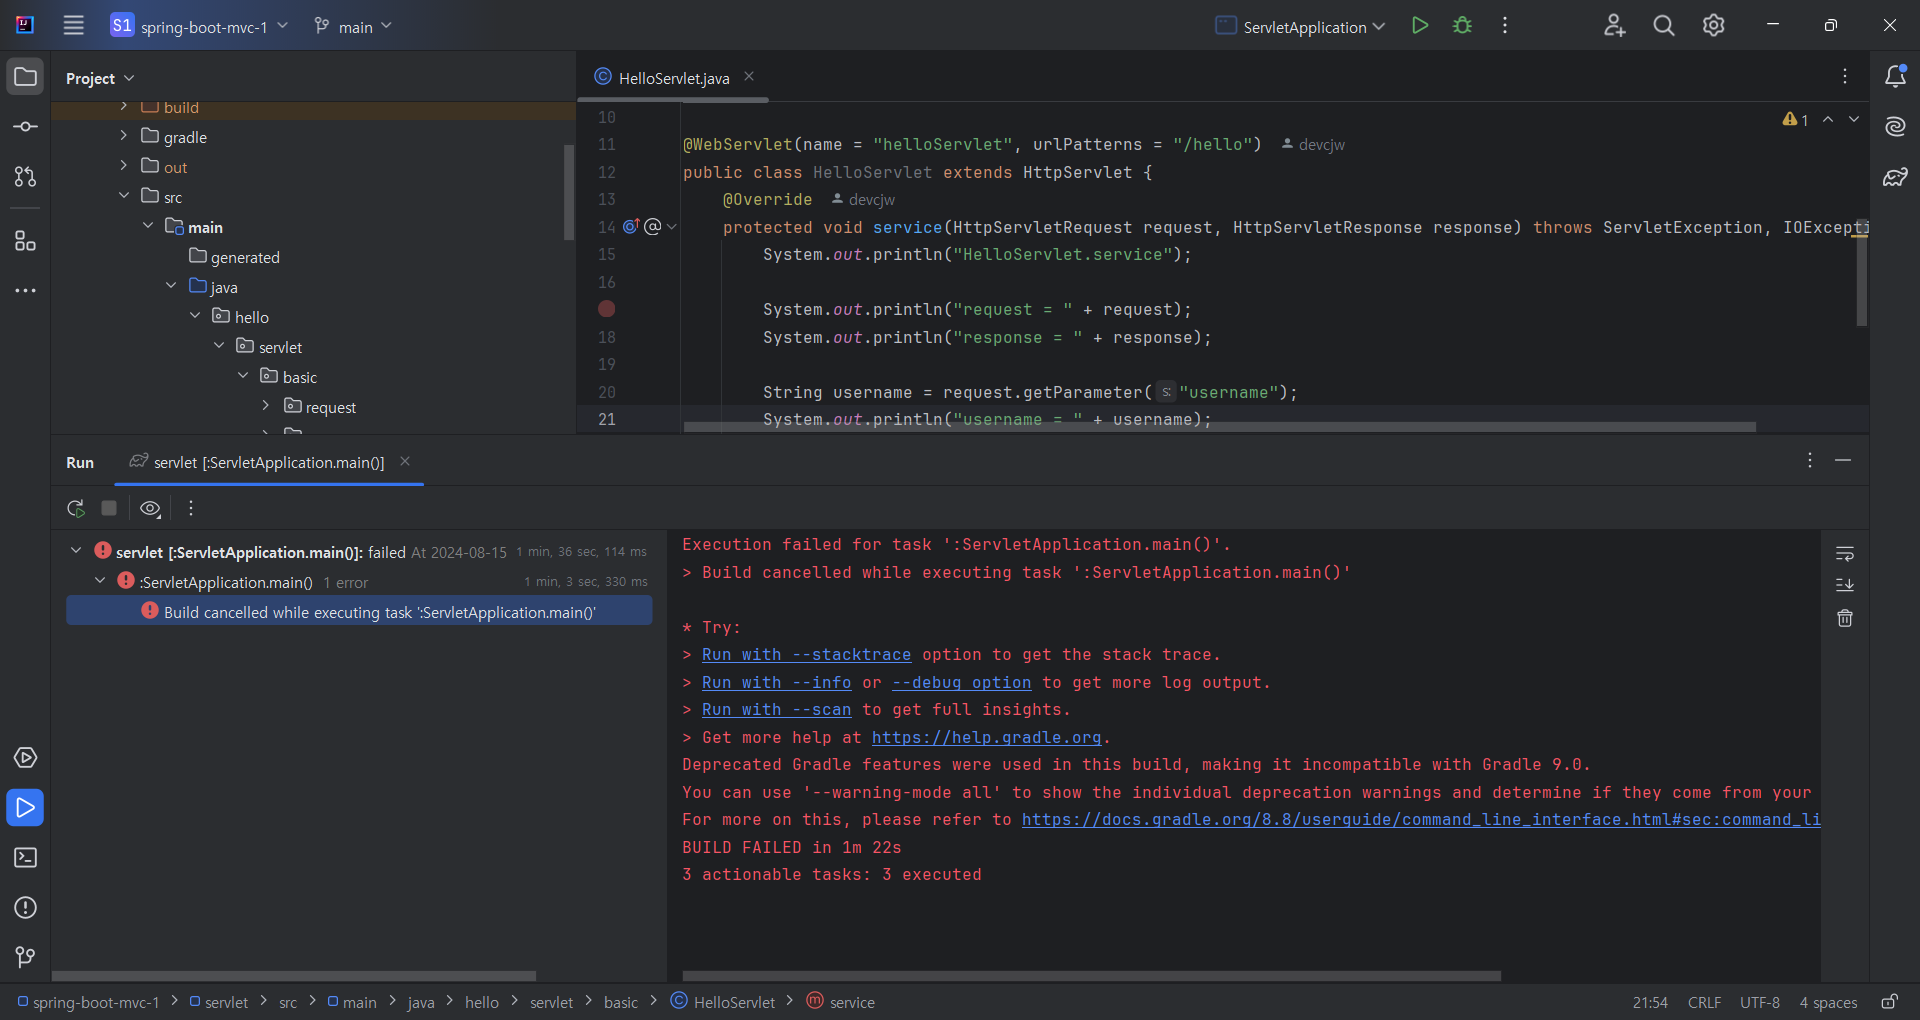Screen dimensions: 1920x1020
Task: Close the servlet run tab
Action: click(405, 461)
